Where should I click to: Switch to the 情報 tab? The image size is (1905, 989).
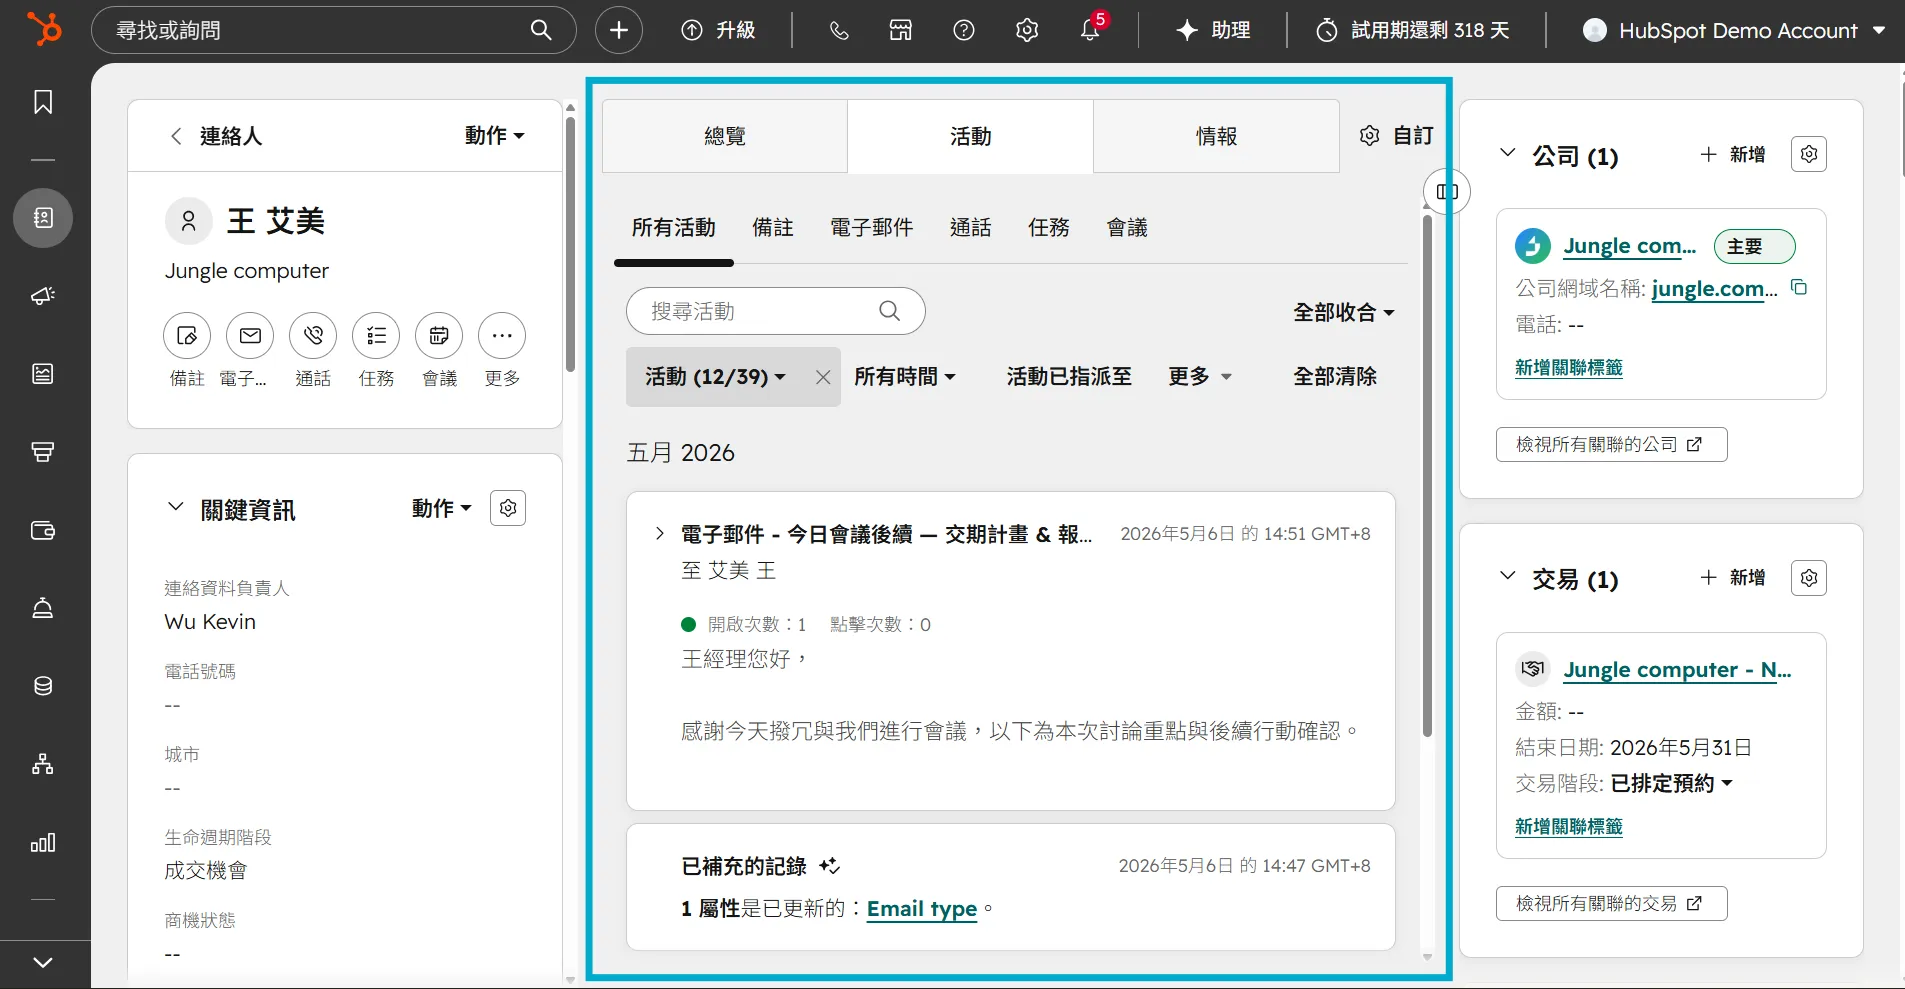click(1216, 136)
